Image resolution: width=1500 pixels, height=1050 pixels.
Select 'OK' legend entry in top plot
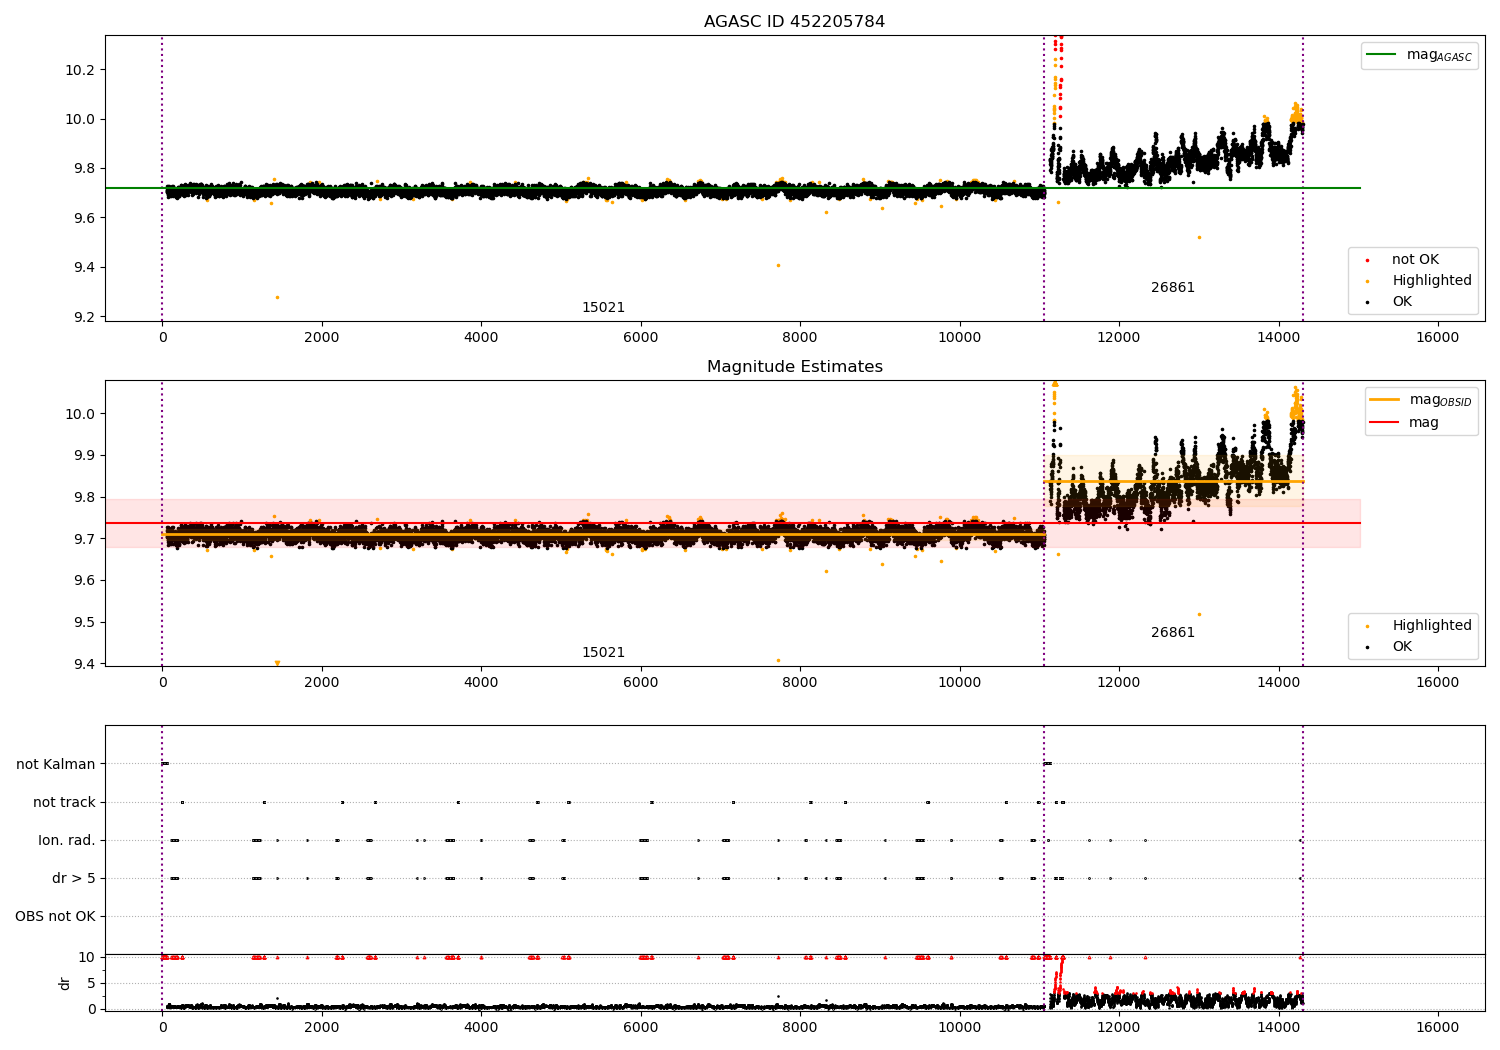click(1389, 302)
